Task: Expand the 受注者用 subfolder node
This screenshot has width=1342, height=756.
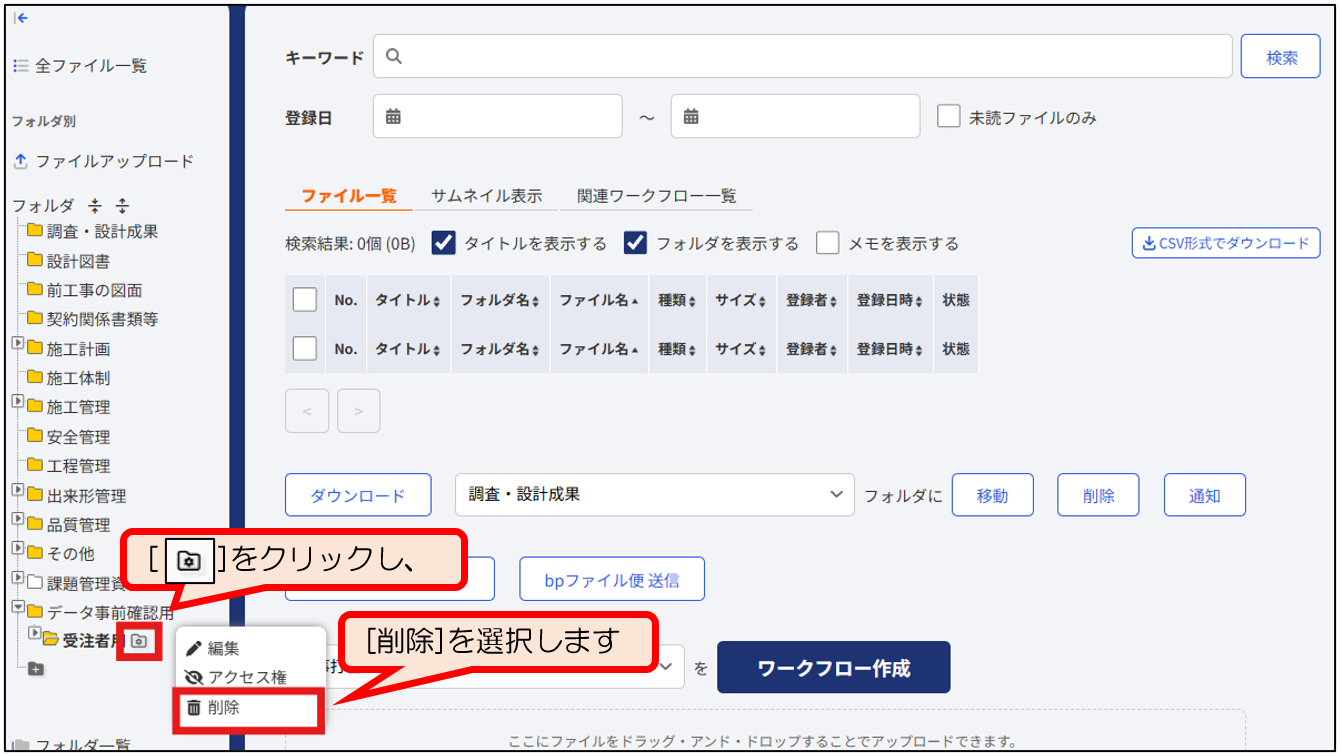Action: click(35, 633)
